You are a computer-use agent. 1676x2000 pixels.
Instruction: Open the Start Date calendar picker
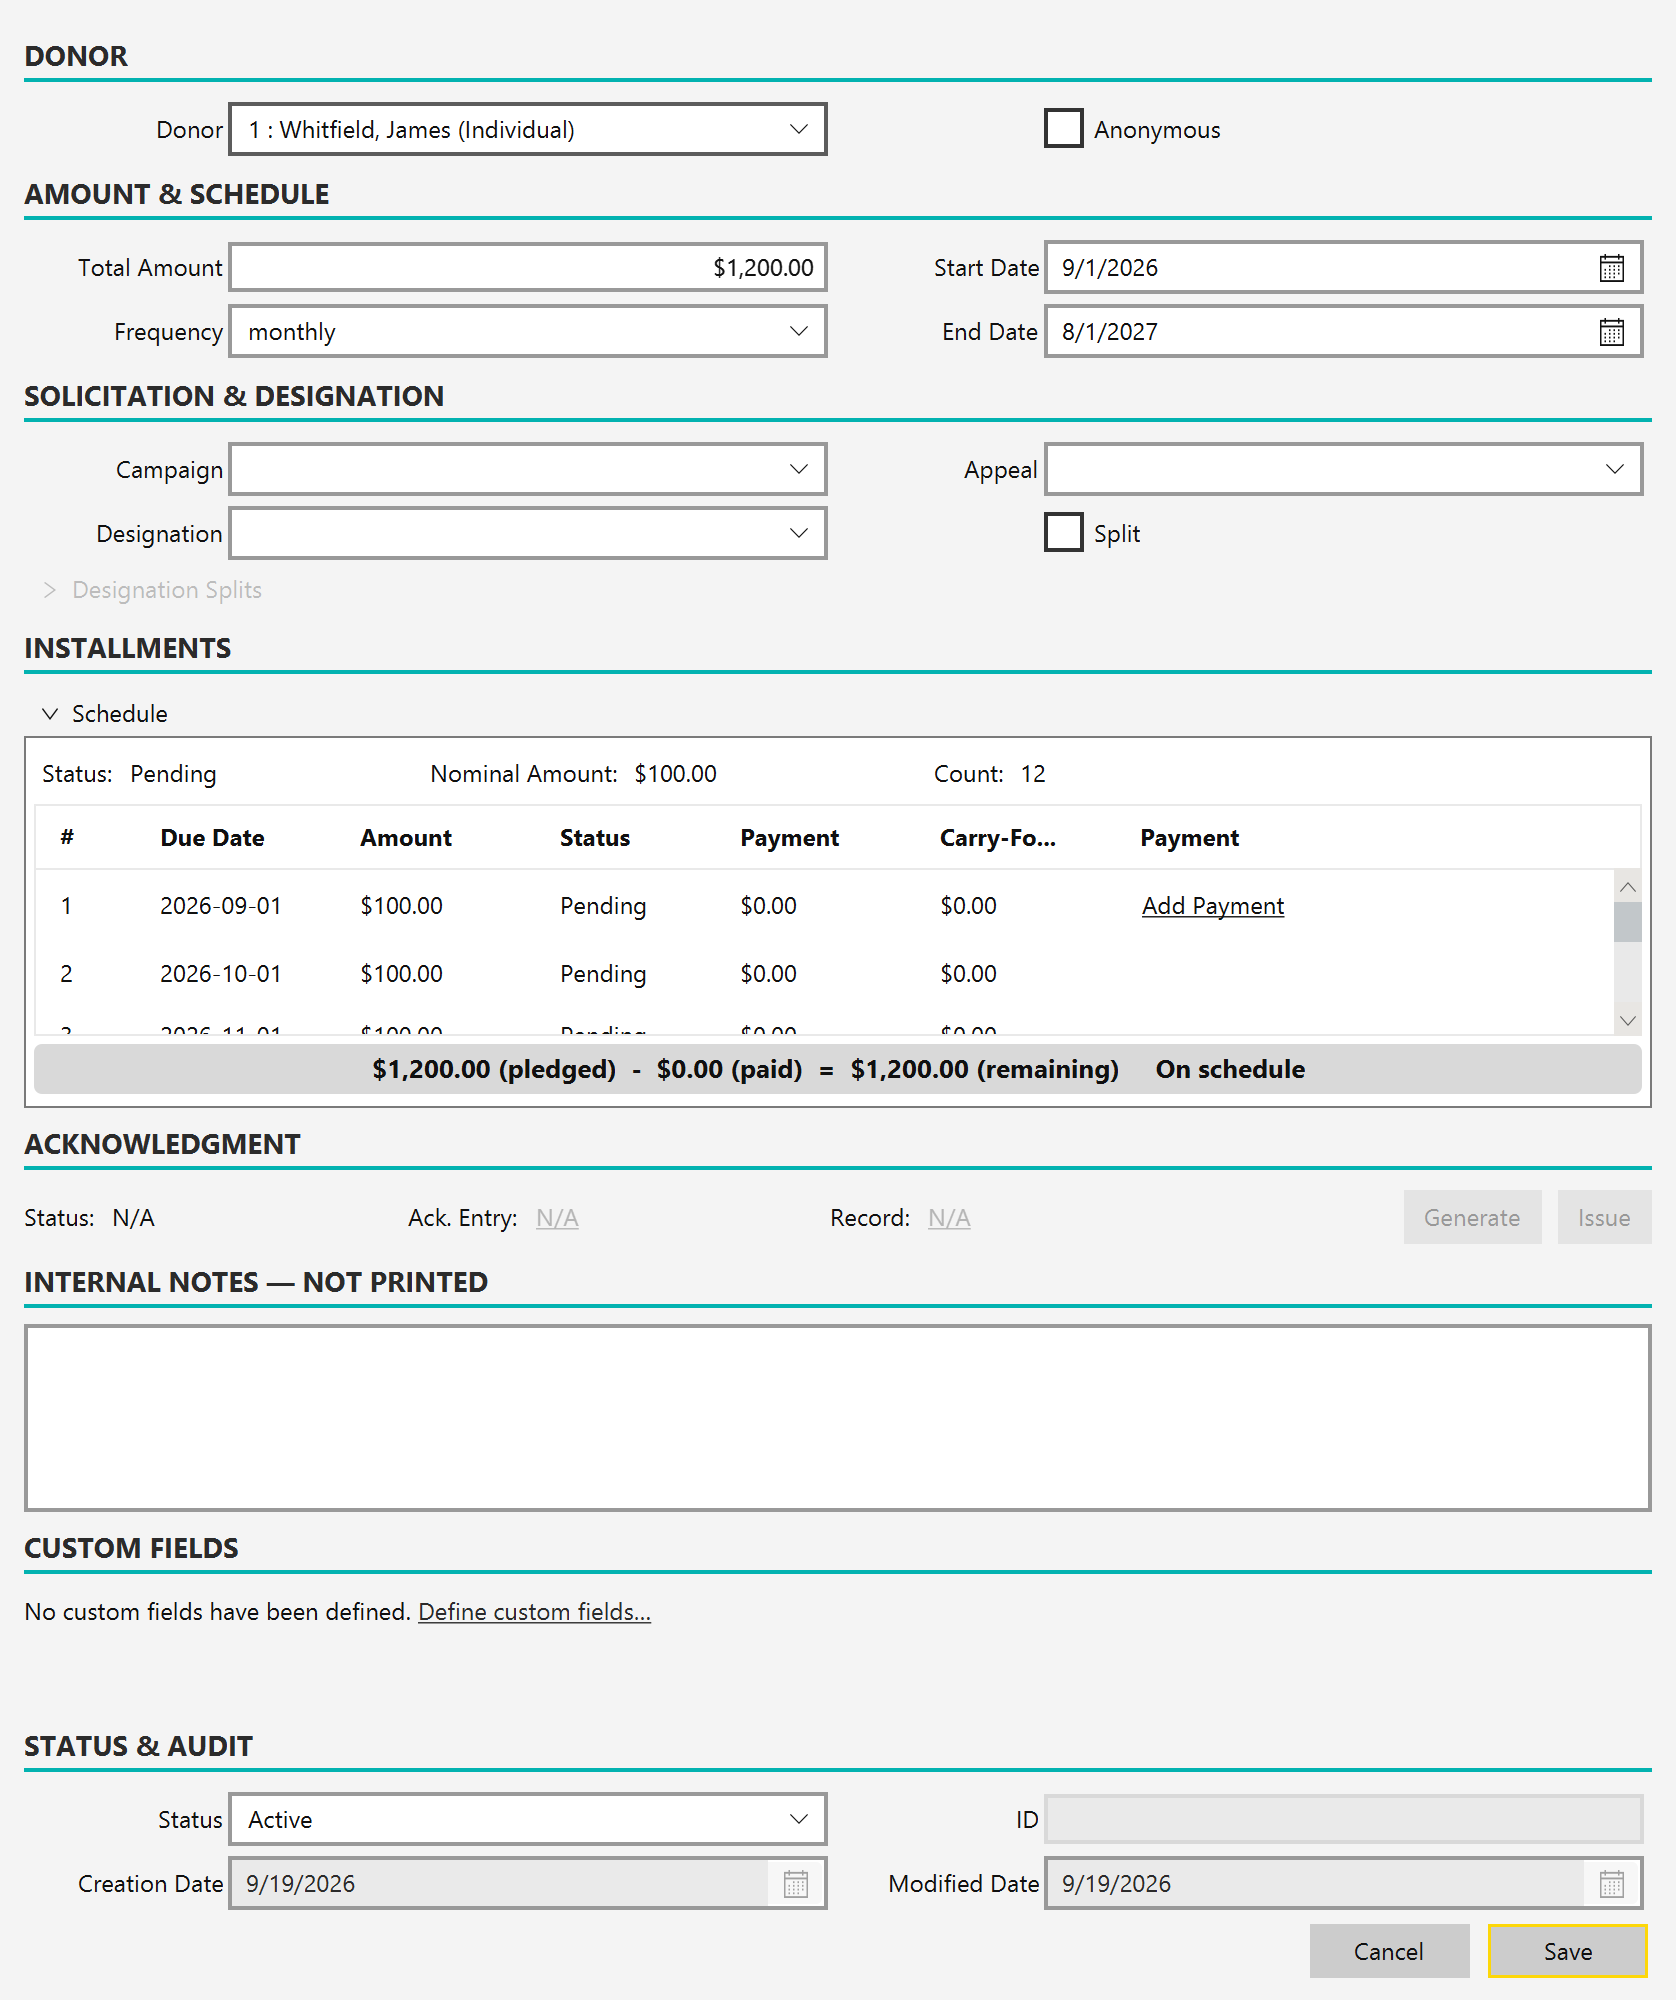tap(1611, 268)
